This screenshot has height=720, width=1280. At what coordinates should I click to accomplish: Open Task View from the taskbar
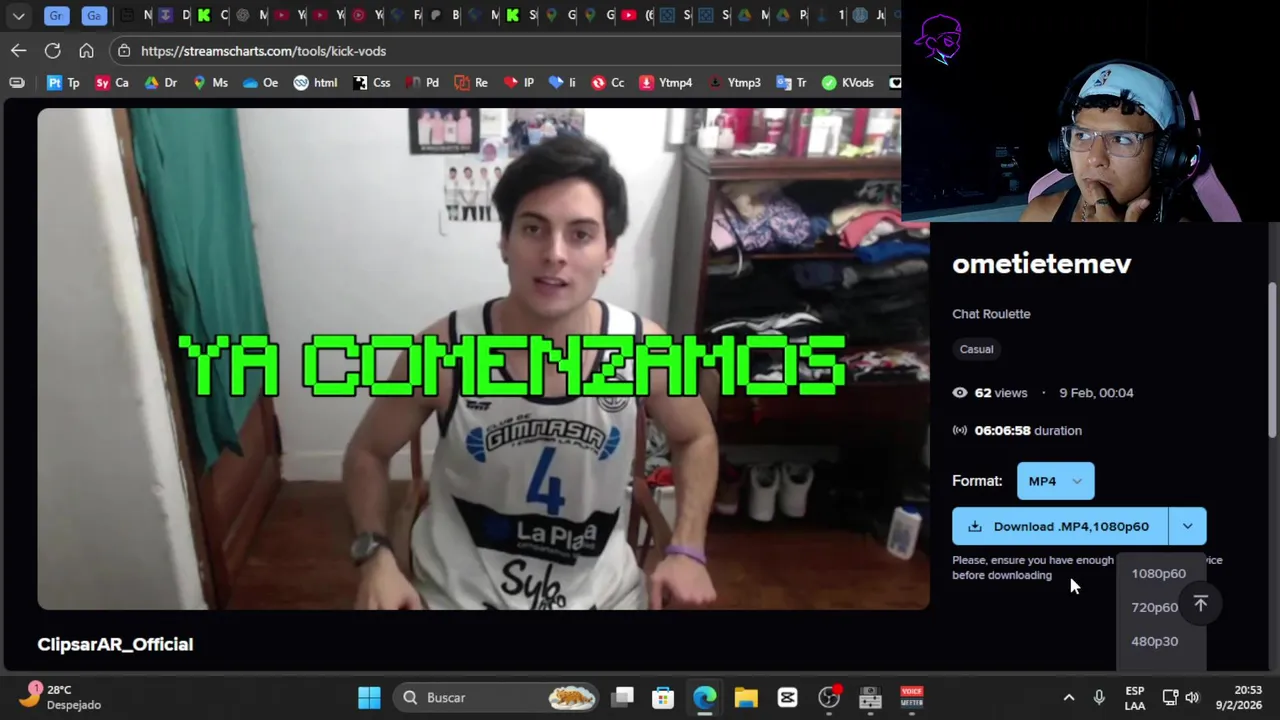623,697
